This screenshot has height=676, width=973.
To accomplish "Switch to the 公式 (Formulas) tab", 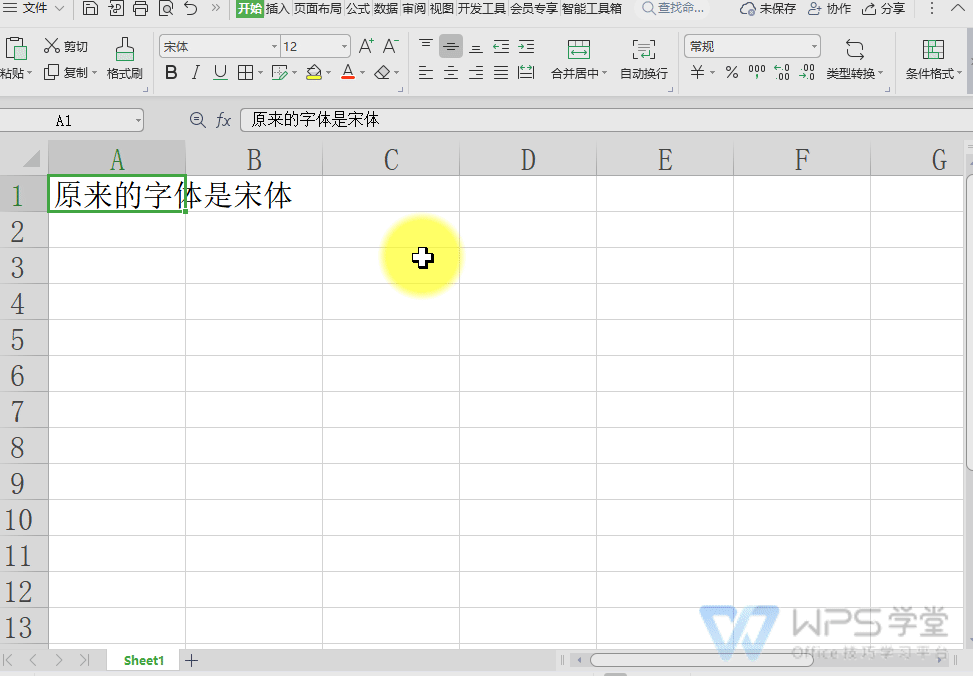I will coord(358,9).
